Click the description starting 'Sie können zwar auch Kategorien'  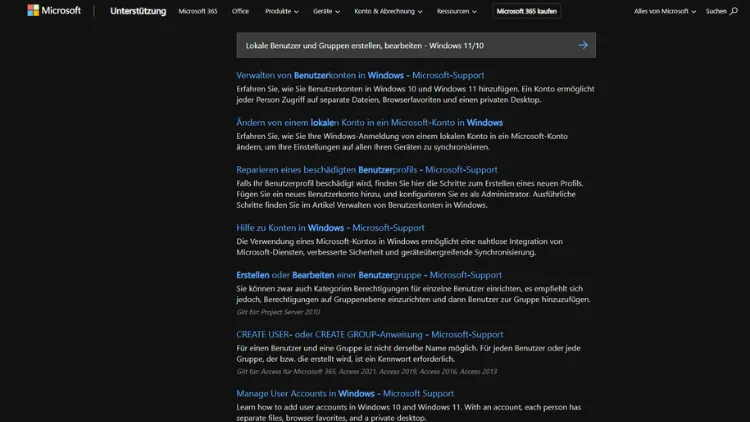pyautogui.click(x=413, y=294)
